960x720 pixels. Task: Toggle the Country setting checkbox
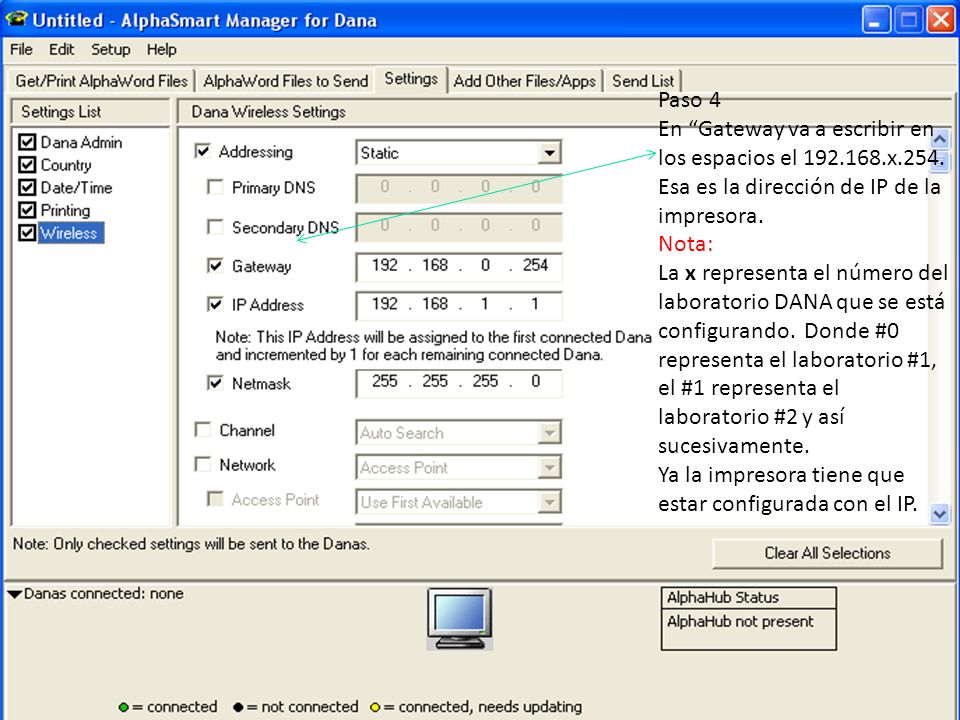pos(27,165)
